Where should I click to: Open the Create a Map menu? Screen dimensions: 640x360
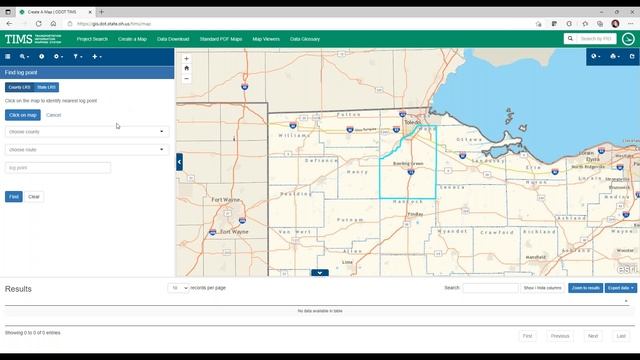pos(132,39)
